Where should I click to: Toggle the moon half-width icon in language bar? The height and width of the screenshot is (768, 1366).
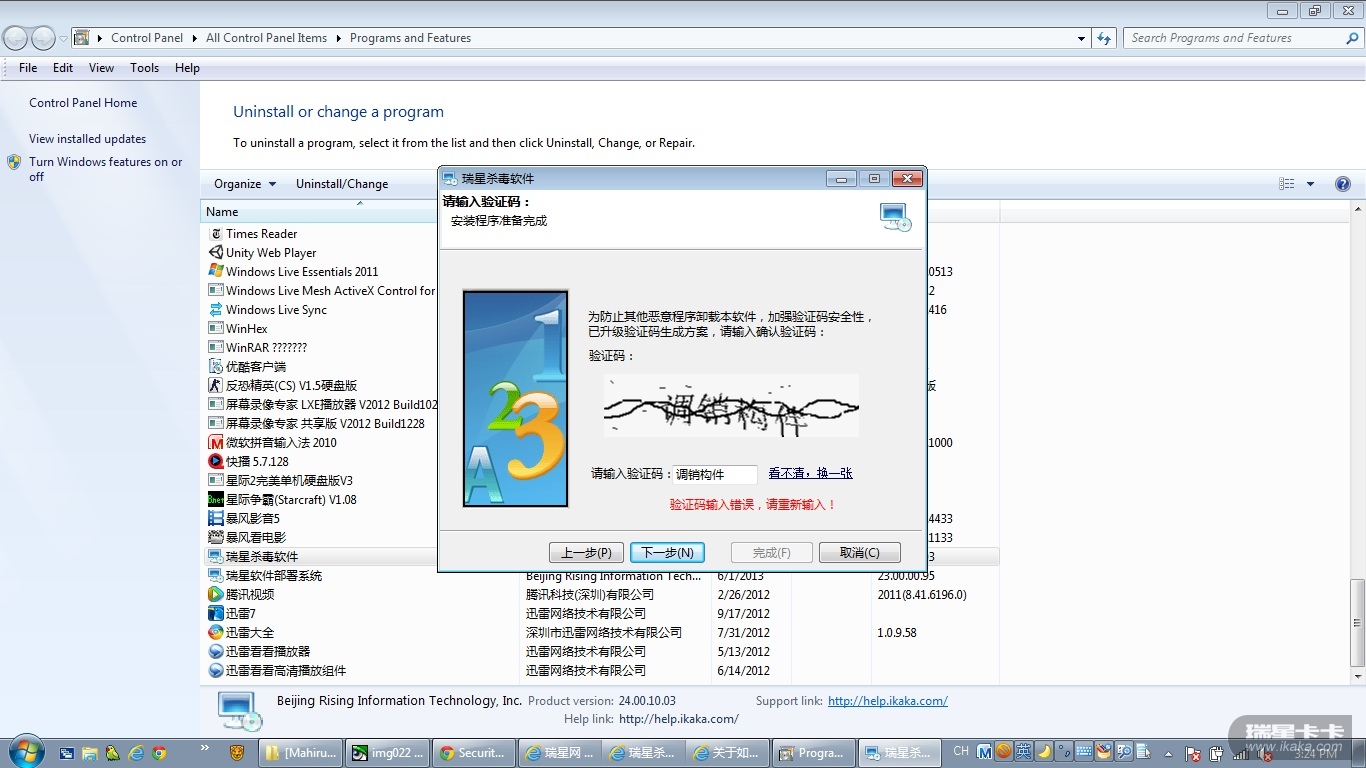1044,751
